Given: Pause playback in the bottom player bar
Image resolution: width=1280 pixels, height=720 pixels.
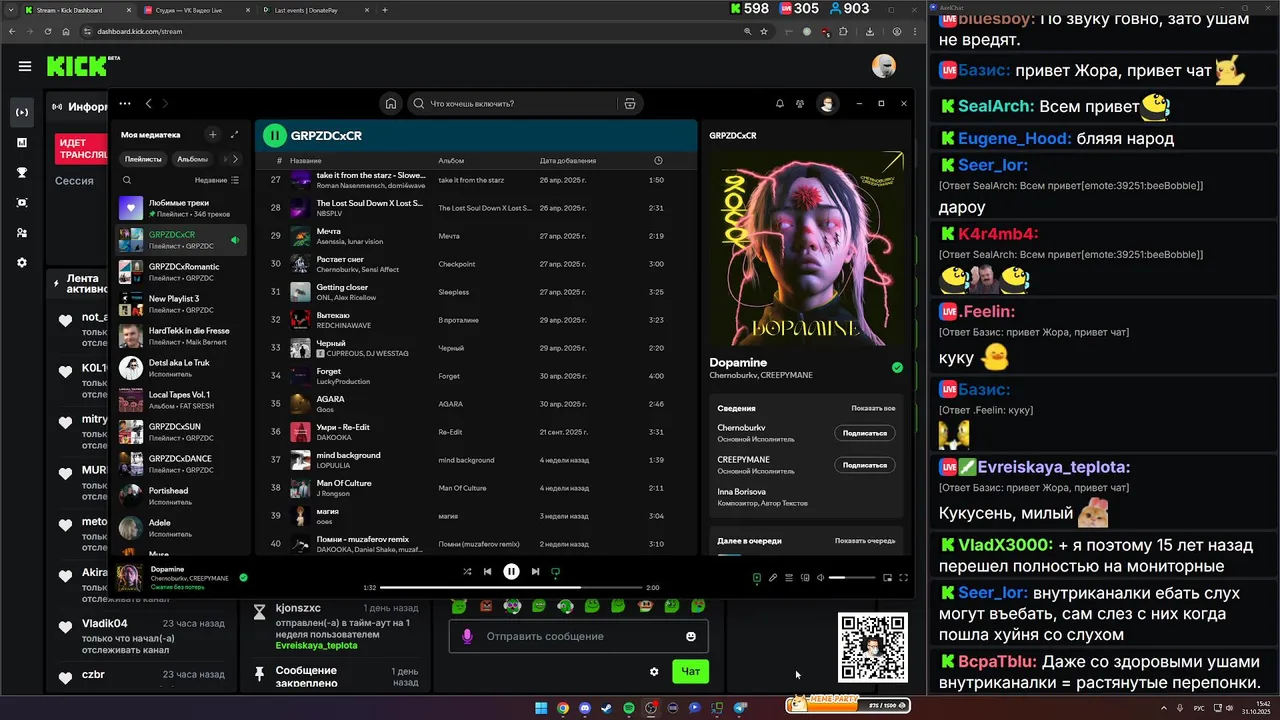Looking at the screenshot, I should (x=511, y=571).
